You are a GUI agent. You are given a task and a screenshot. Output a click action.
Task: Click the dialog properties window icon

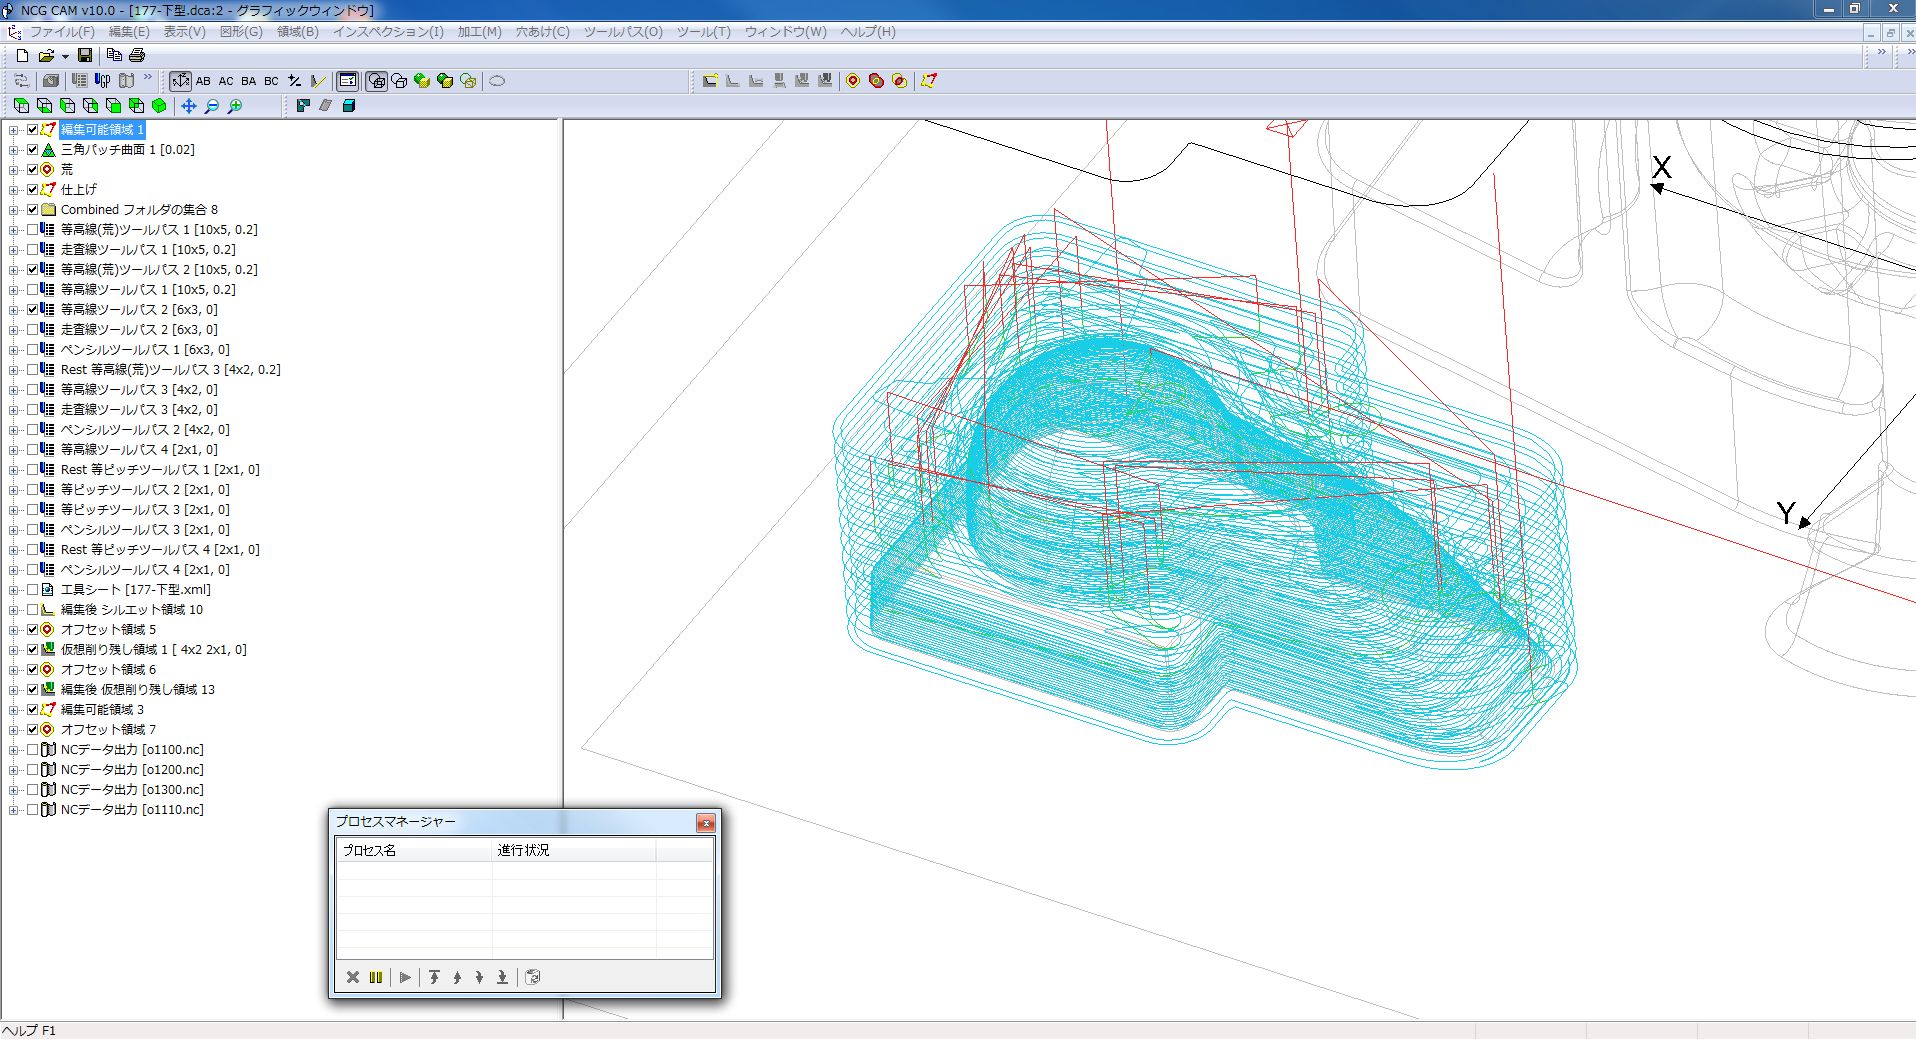point(347,81)
